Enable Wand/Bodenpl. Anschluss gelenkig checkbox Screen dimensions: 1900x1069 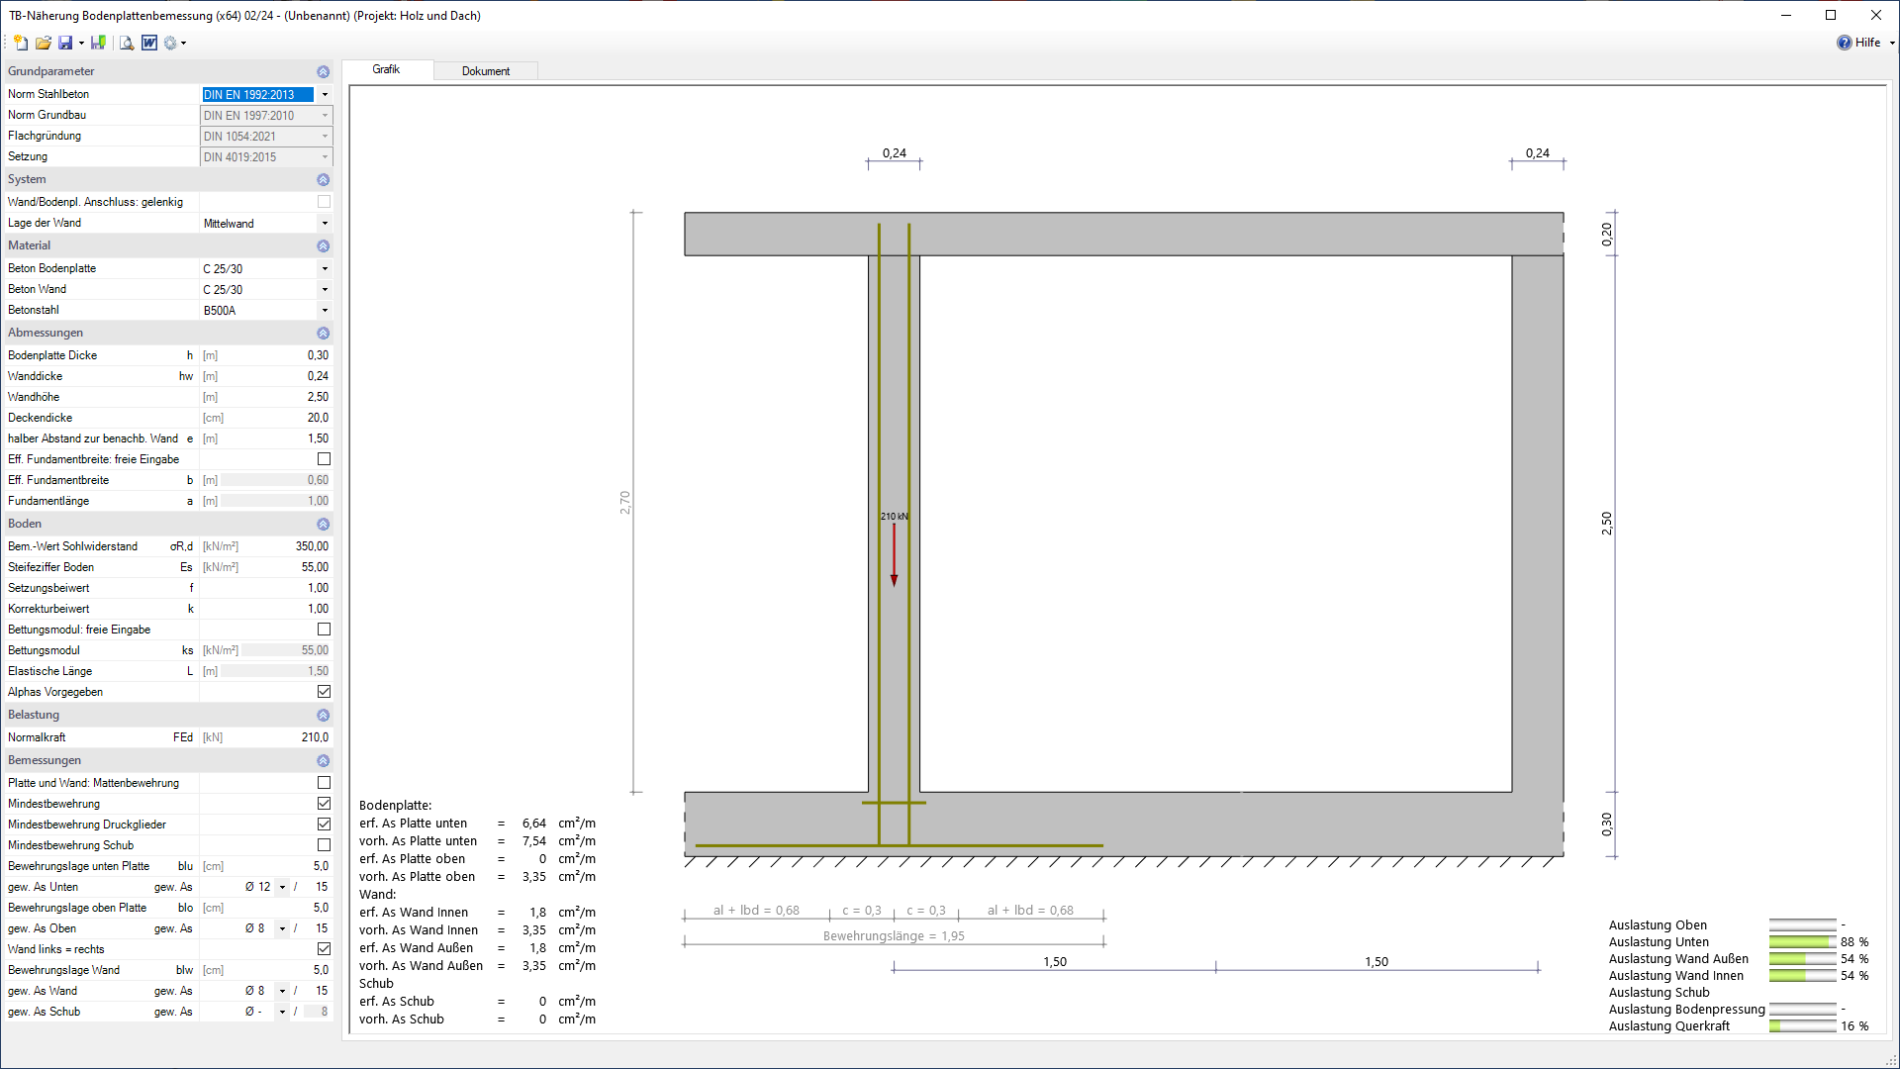tap(324, 202)
